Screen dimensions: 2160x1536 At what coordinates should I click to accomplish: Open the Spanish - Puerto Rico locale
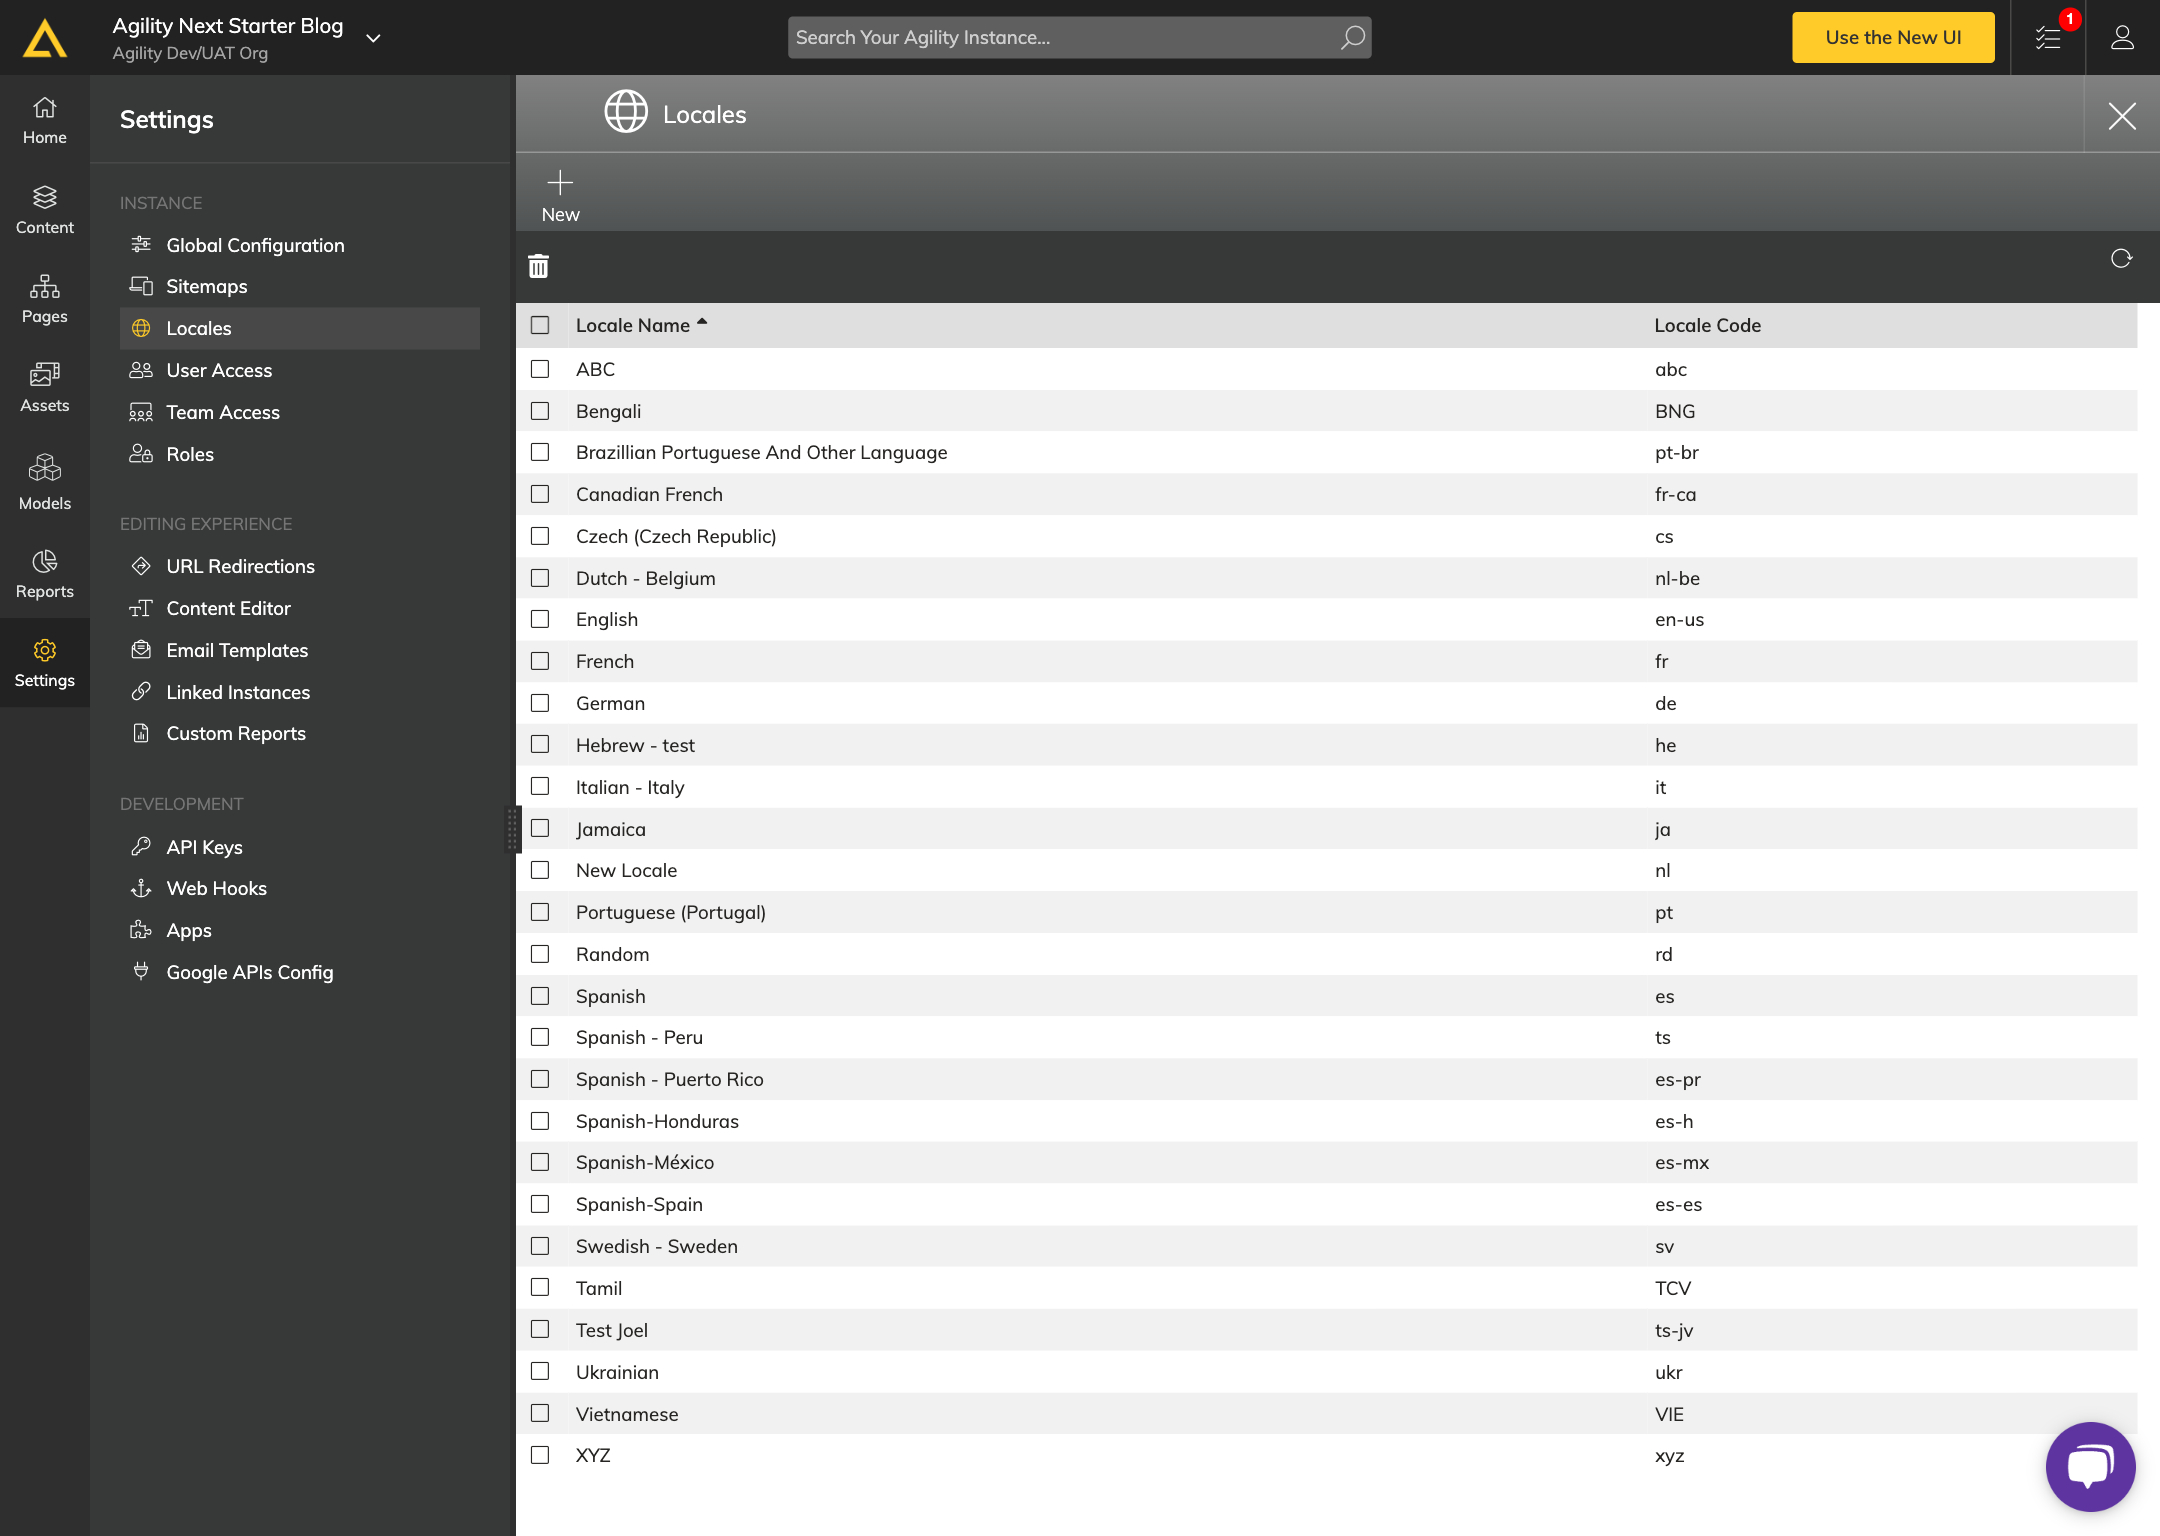click(669, 1079)
